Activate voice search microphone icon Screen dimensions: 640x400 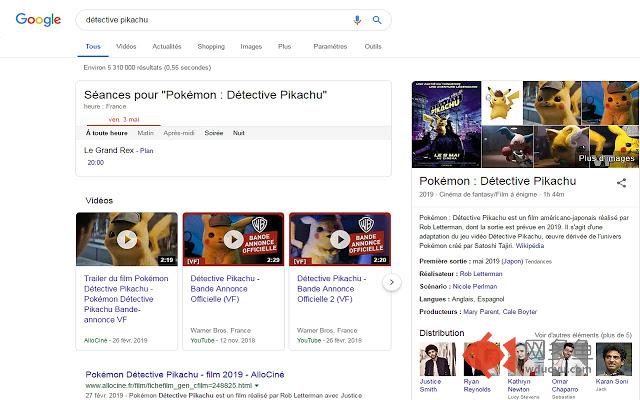click(x=357, y=20)
